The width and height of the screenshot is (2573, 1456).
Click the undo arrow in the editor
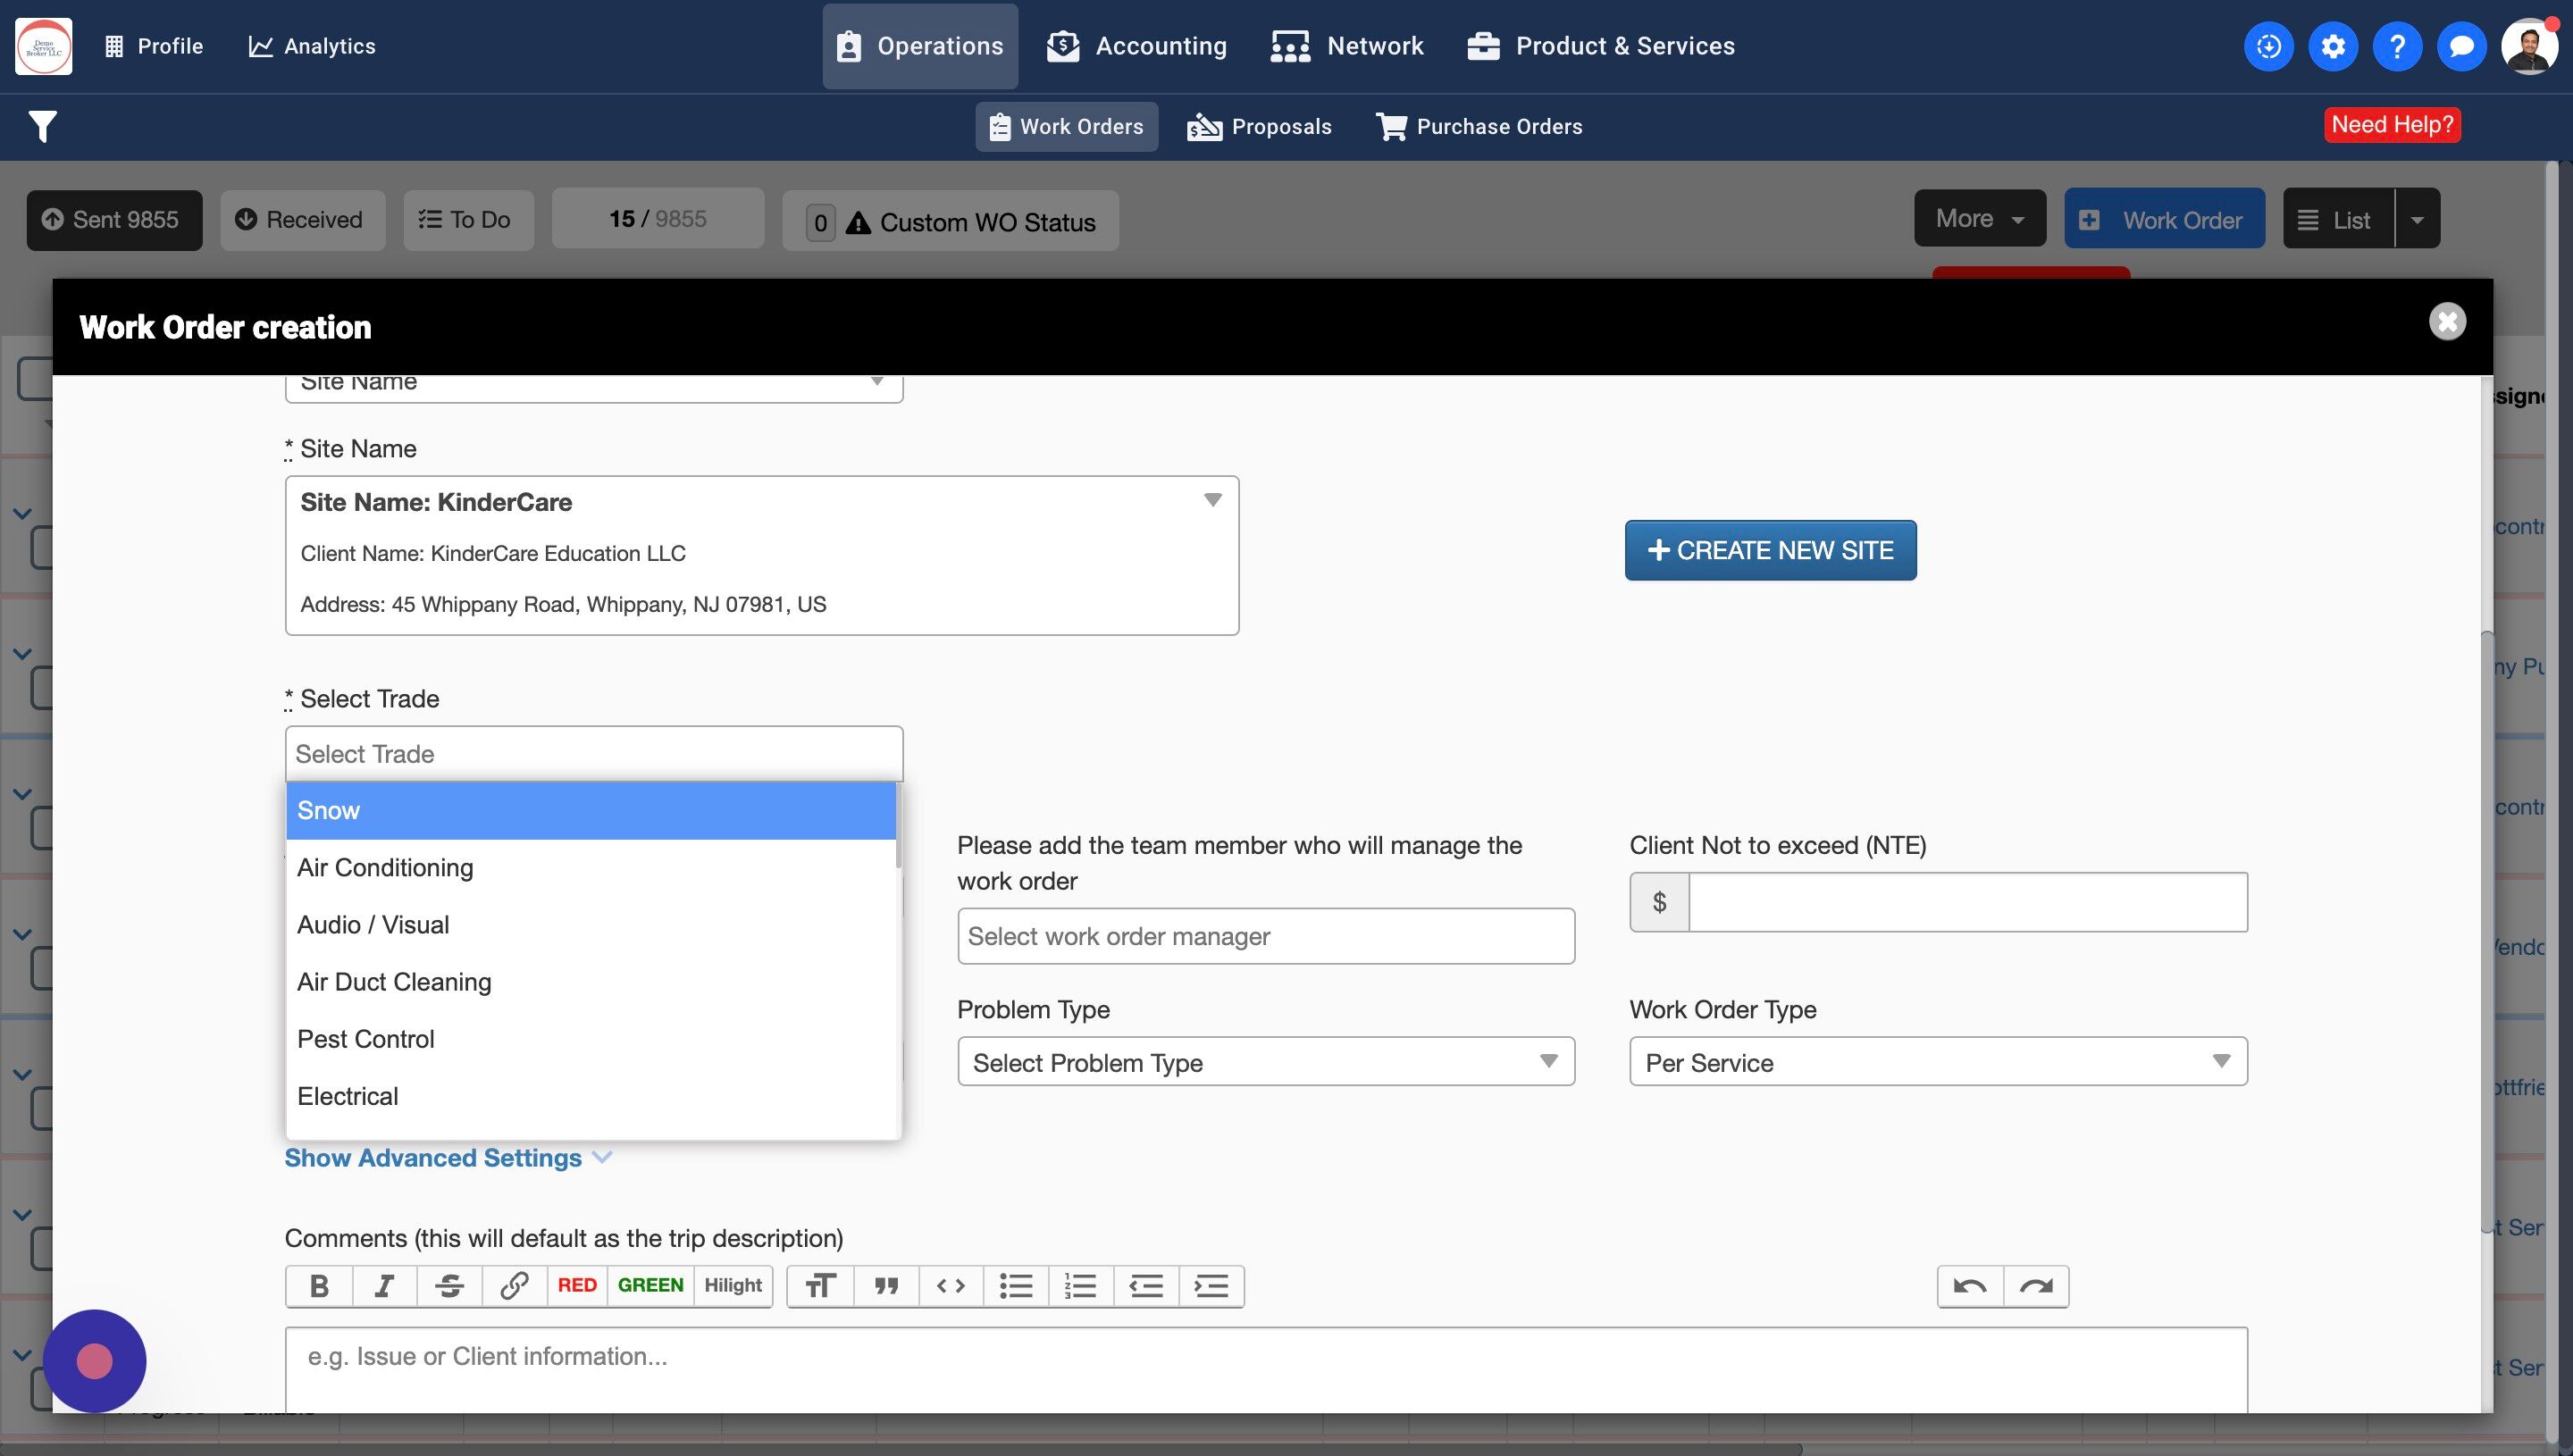[1970, 1286]
